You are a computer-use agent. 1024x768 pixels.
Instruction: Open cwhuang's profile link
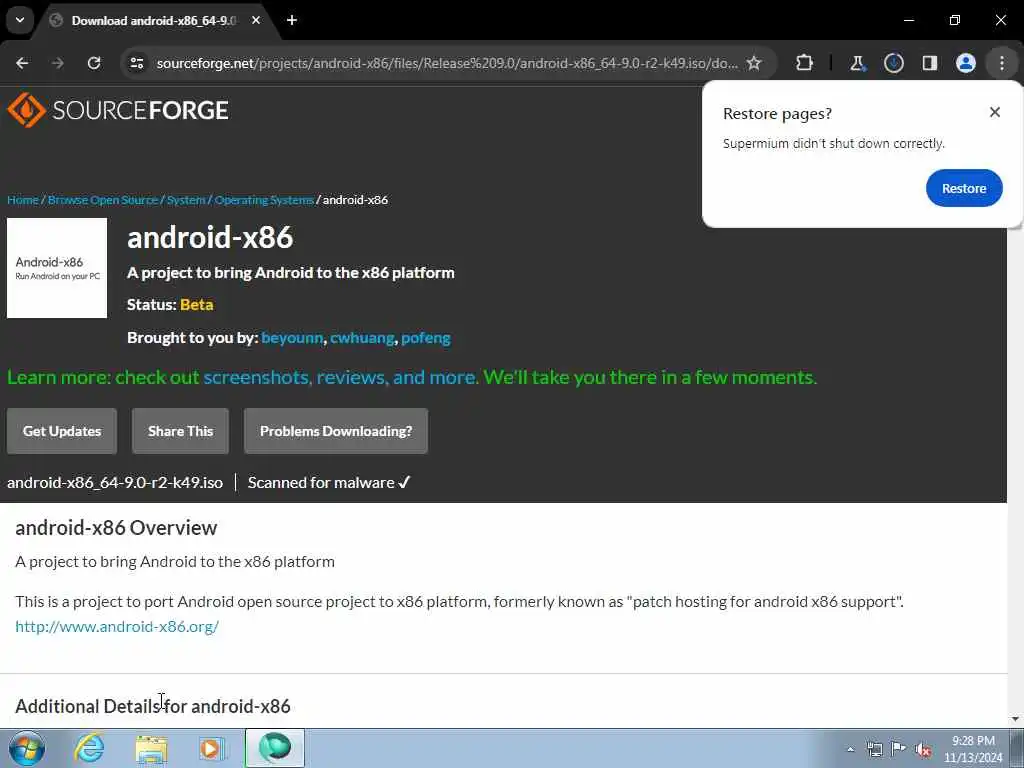[362, 338]
